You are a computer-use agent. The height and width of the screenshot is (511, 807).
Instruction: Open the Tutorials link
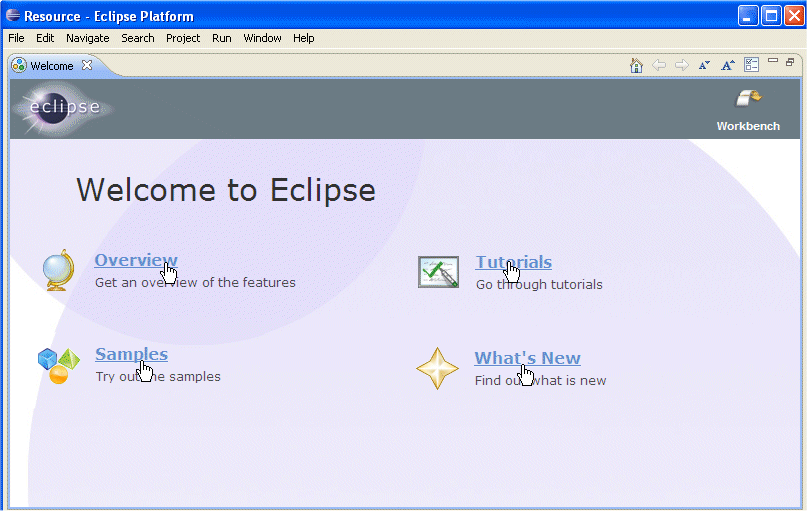[513, 262]
